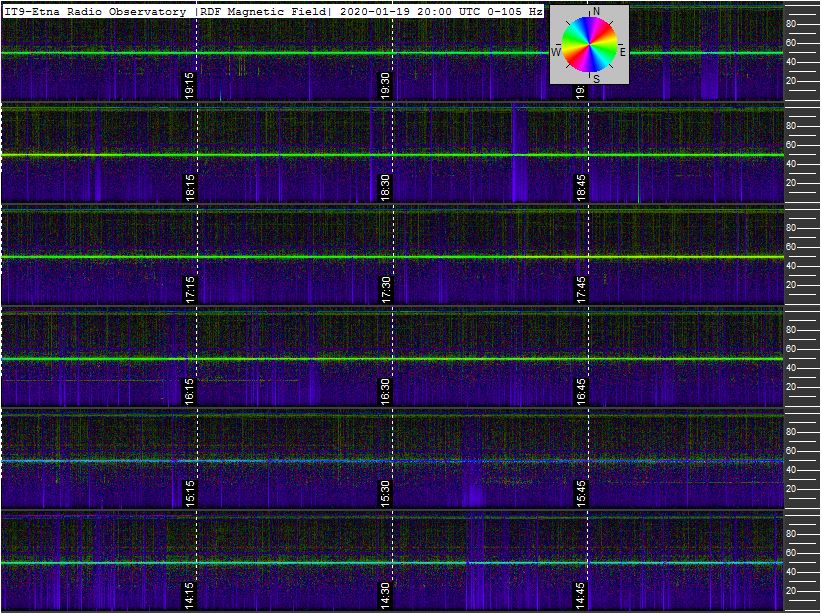The image size is (821, 614).
Task: Click the 40 frequency label in the 14:15 strip
Action: (792, 572)
